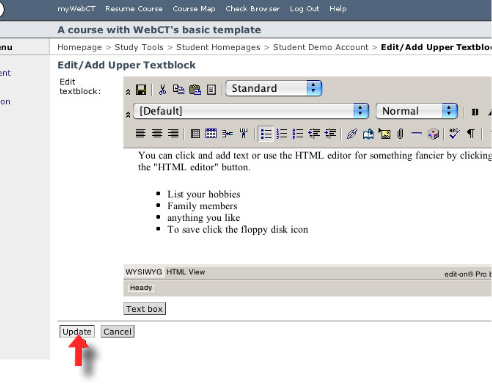Insert a hyperlink using the link icon
492x385 pixels.
pos(352,134)
